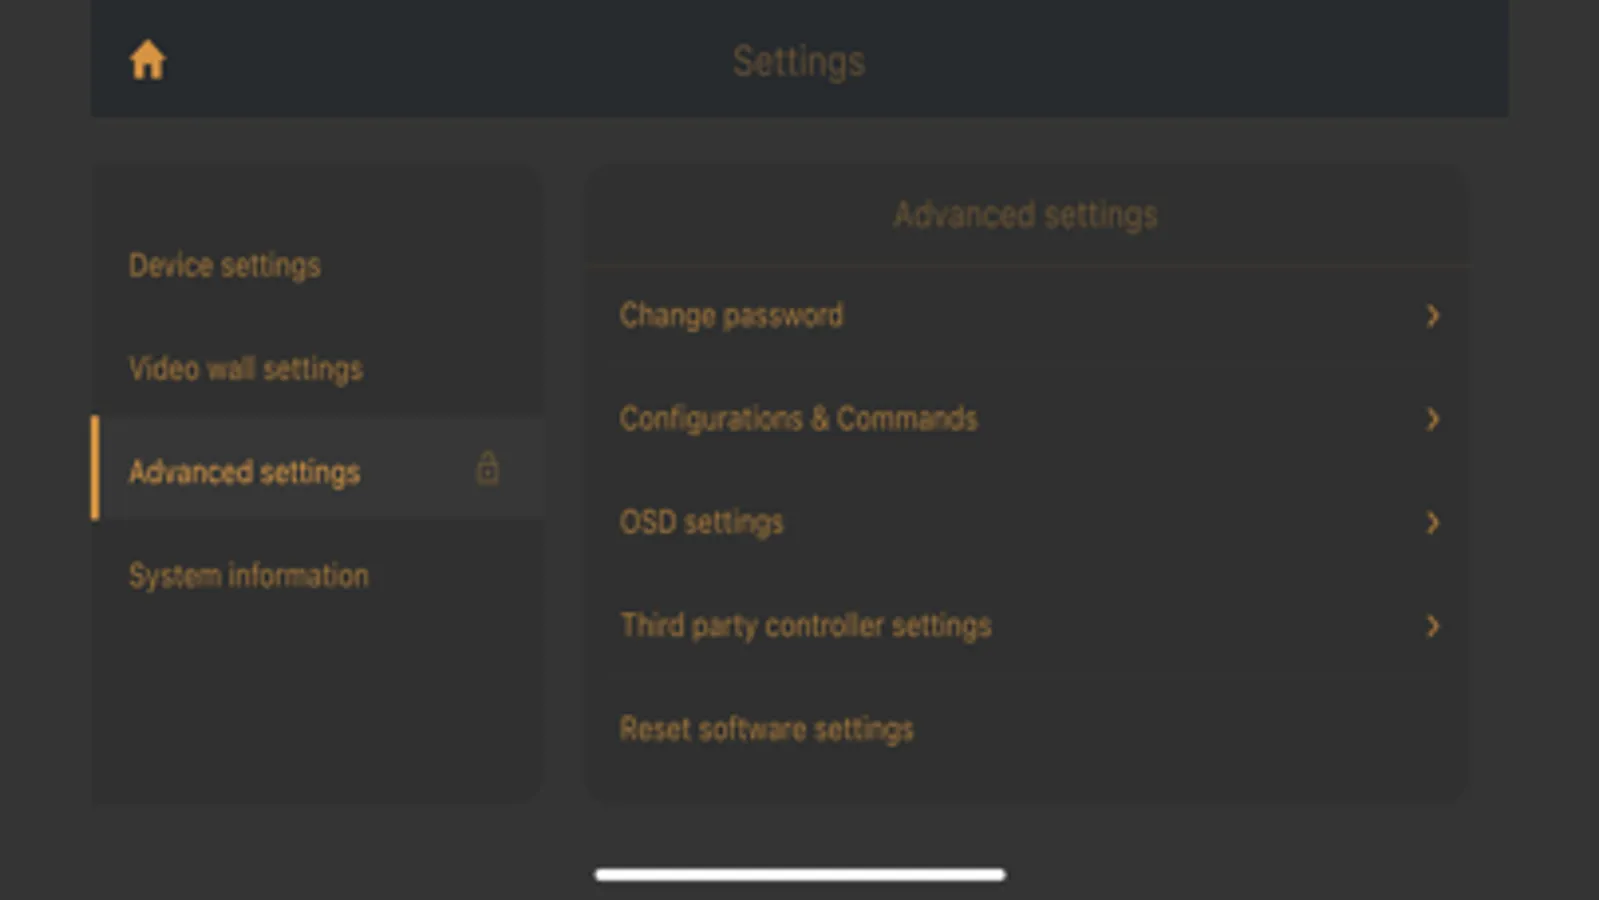This screenshot has height=900, width=1599.
Task: Click the Advanced settings panel heading
Action: point(1025,215)
